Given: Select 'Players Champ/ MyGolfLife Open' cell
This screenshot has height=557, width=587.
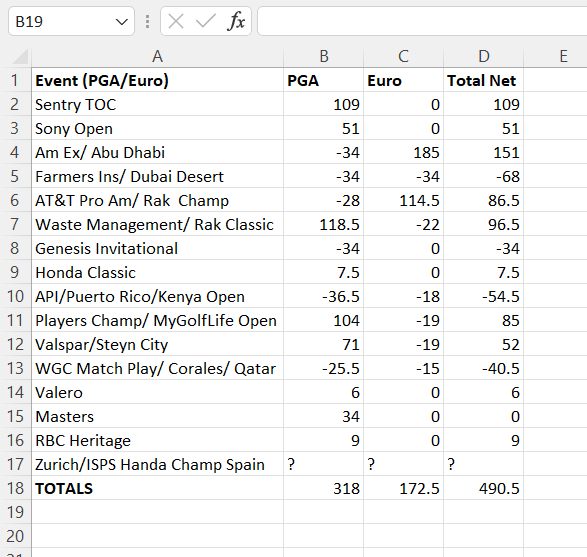Looking at the screenshot, I should click(x=158, y=320).
